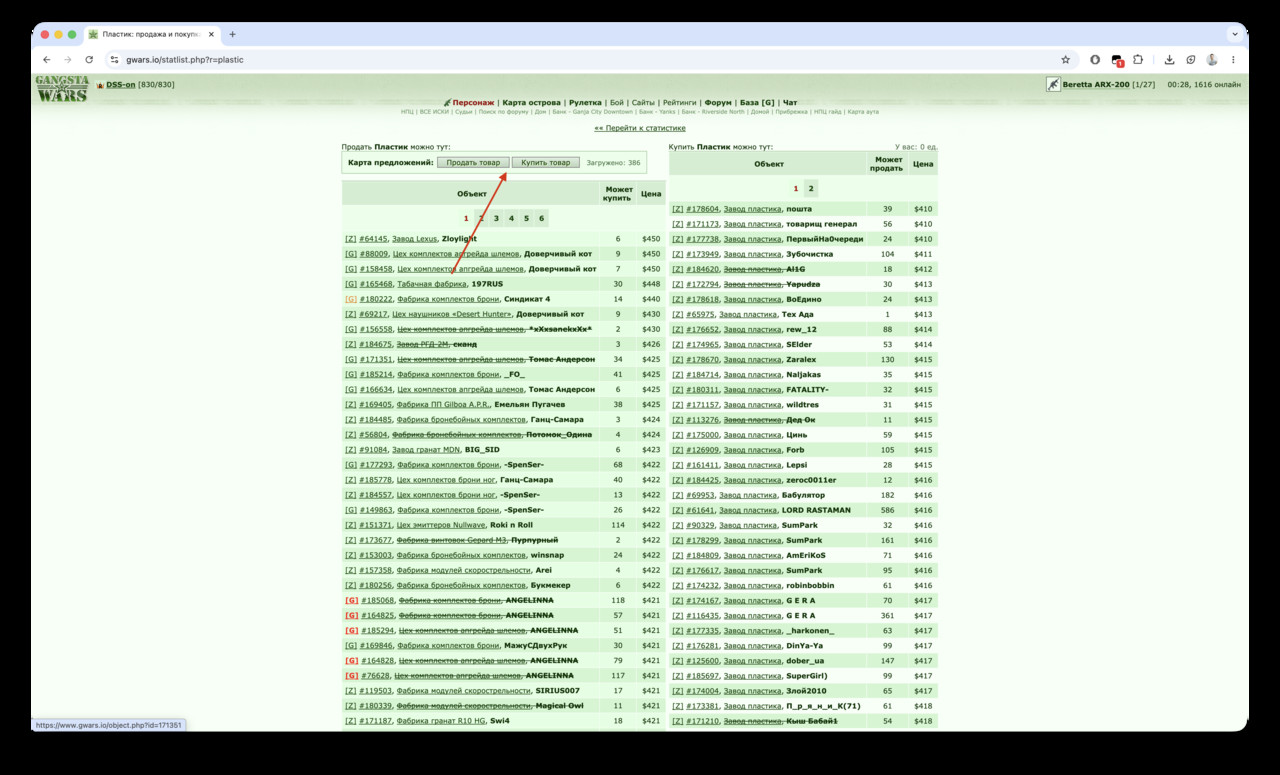Expand the tab search dropdown

(x=1234, y=34)
